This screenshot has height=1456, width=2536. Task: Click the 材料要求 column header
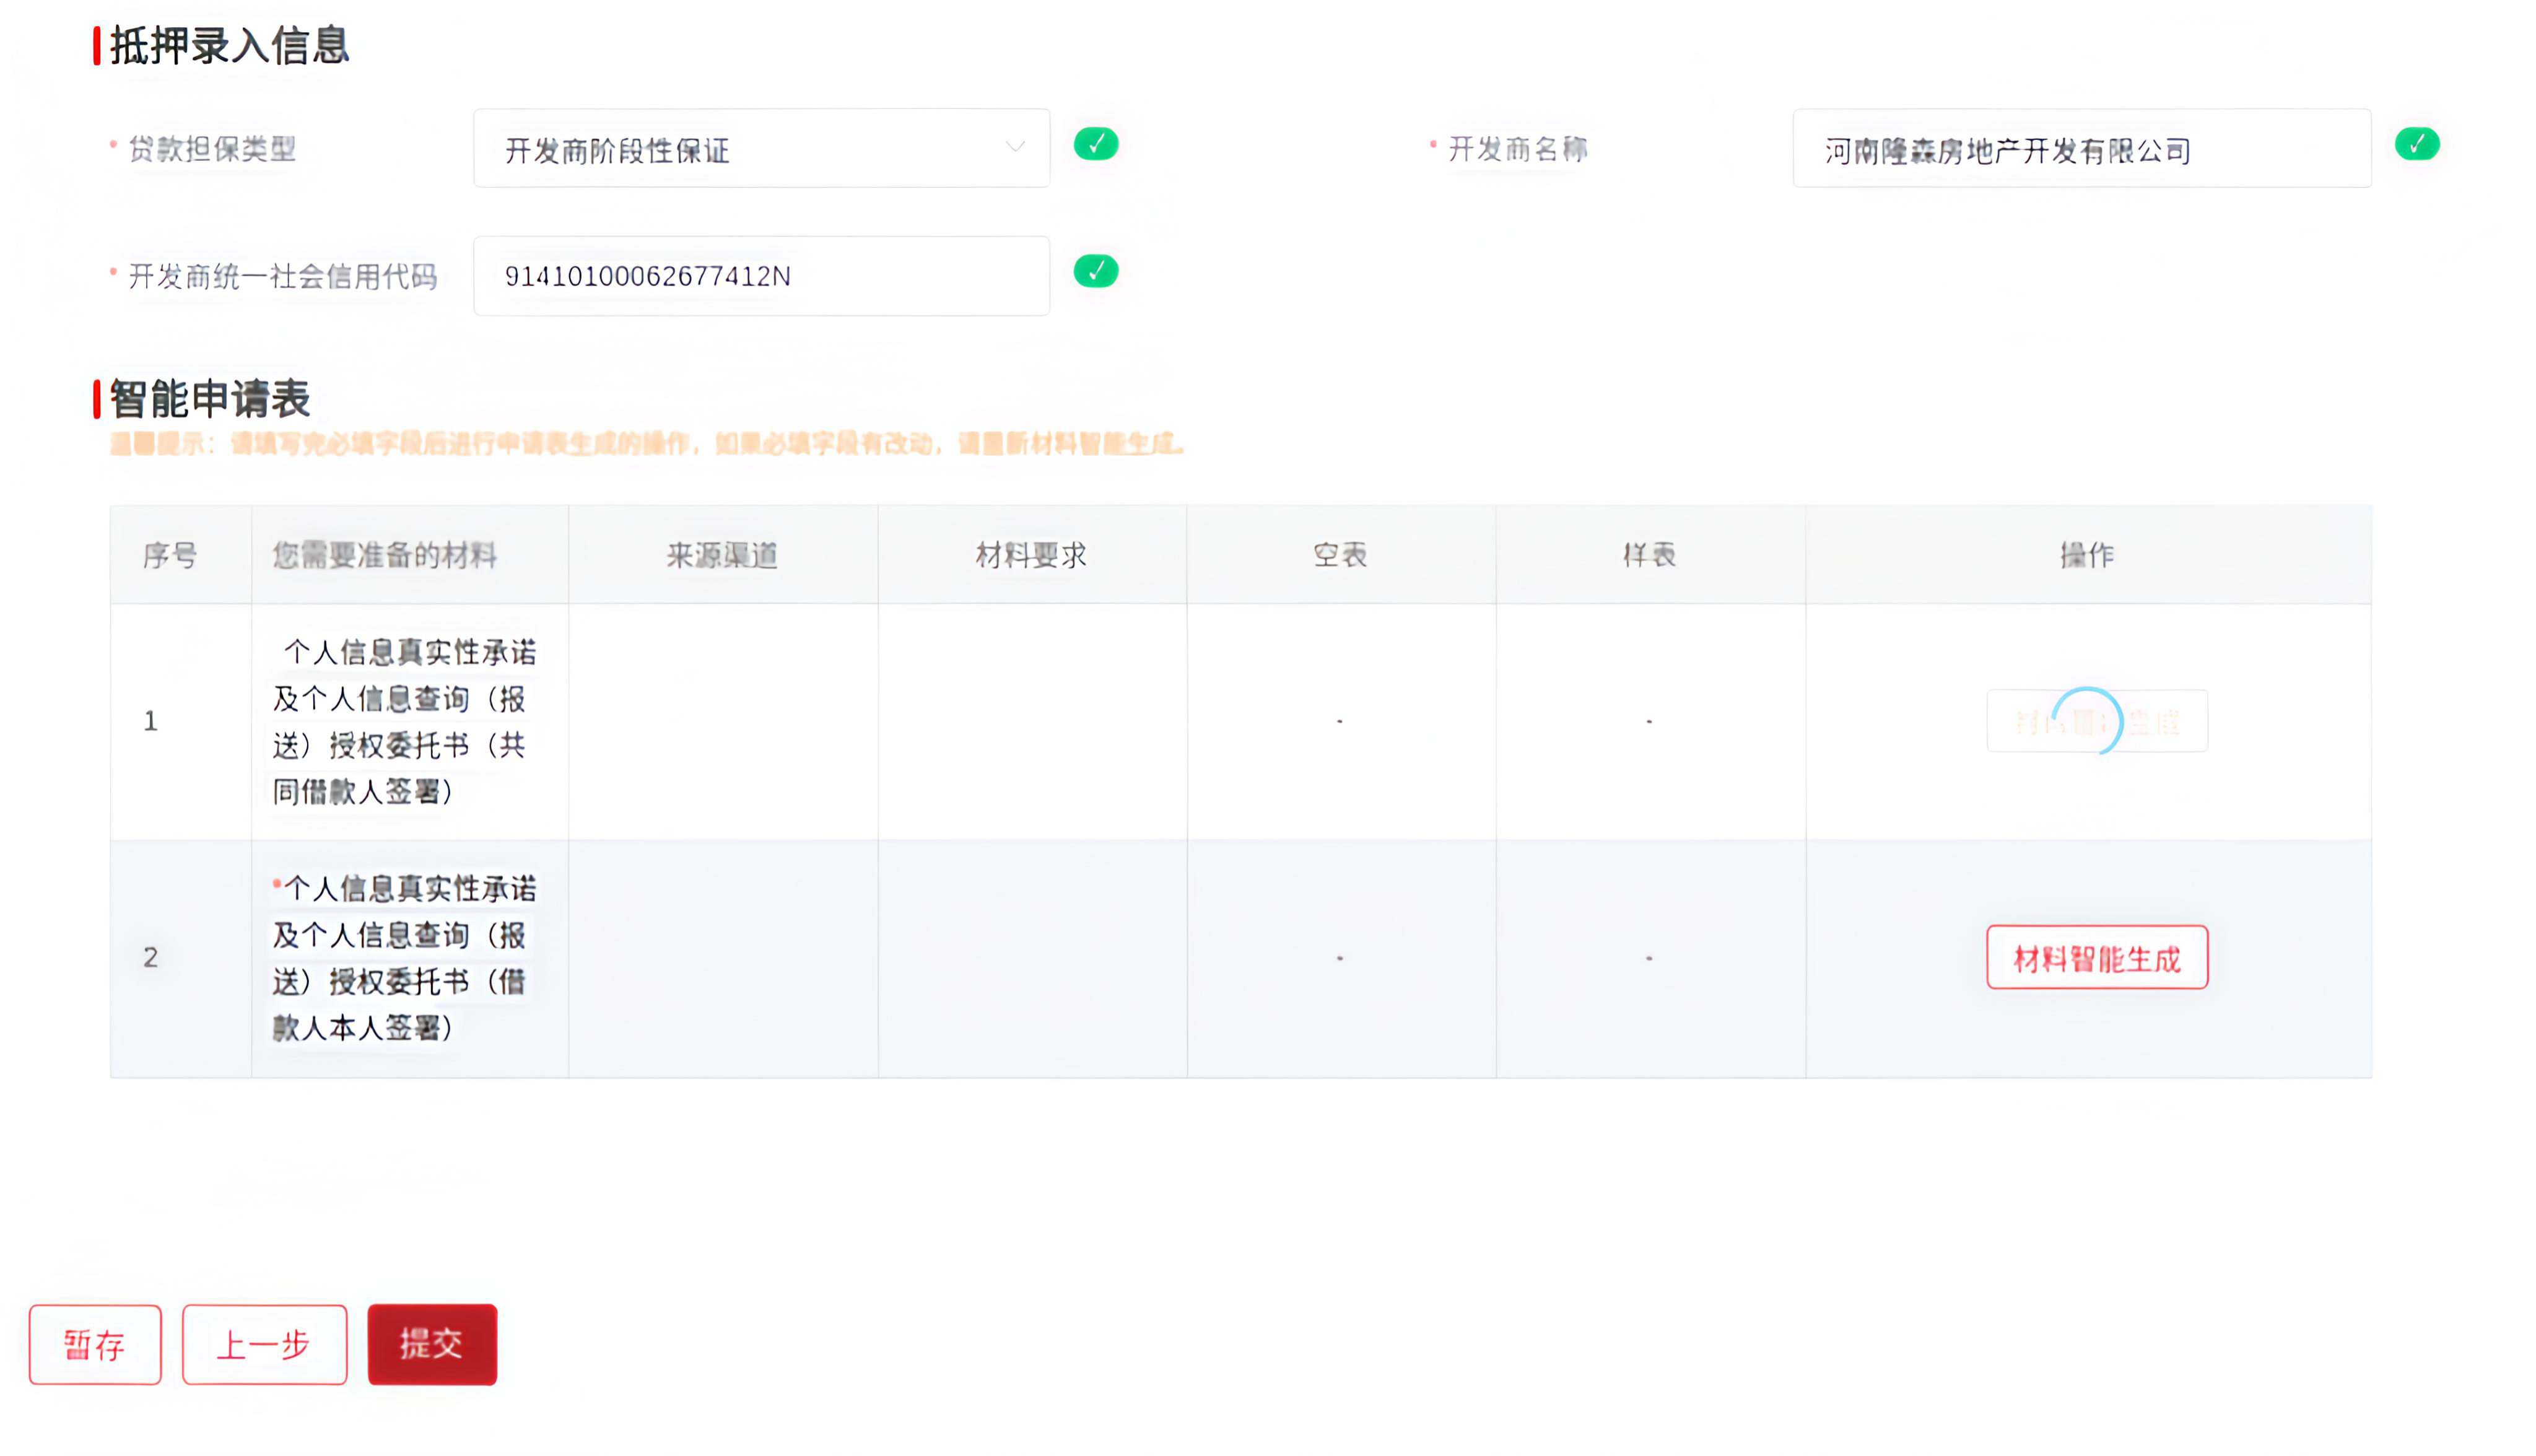coord(1031,555)
